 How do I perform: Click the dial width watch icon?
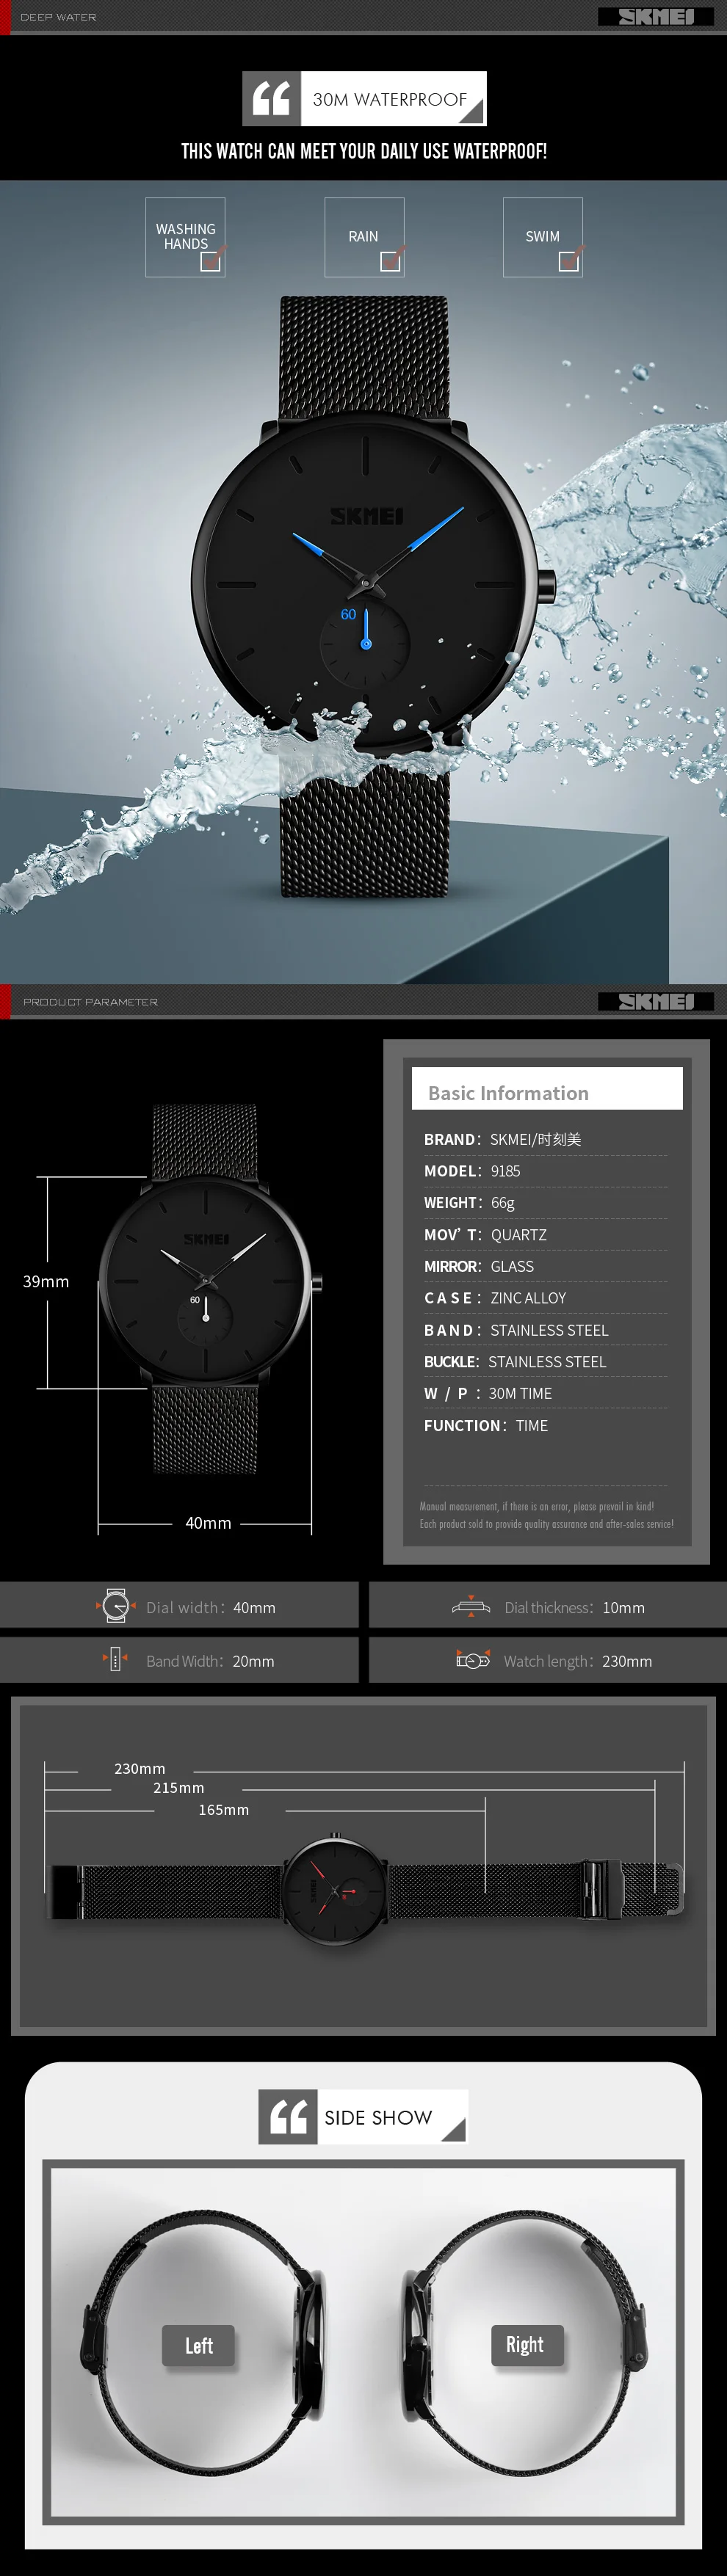[116, 1606]
